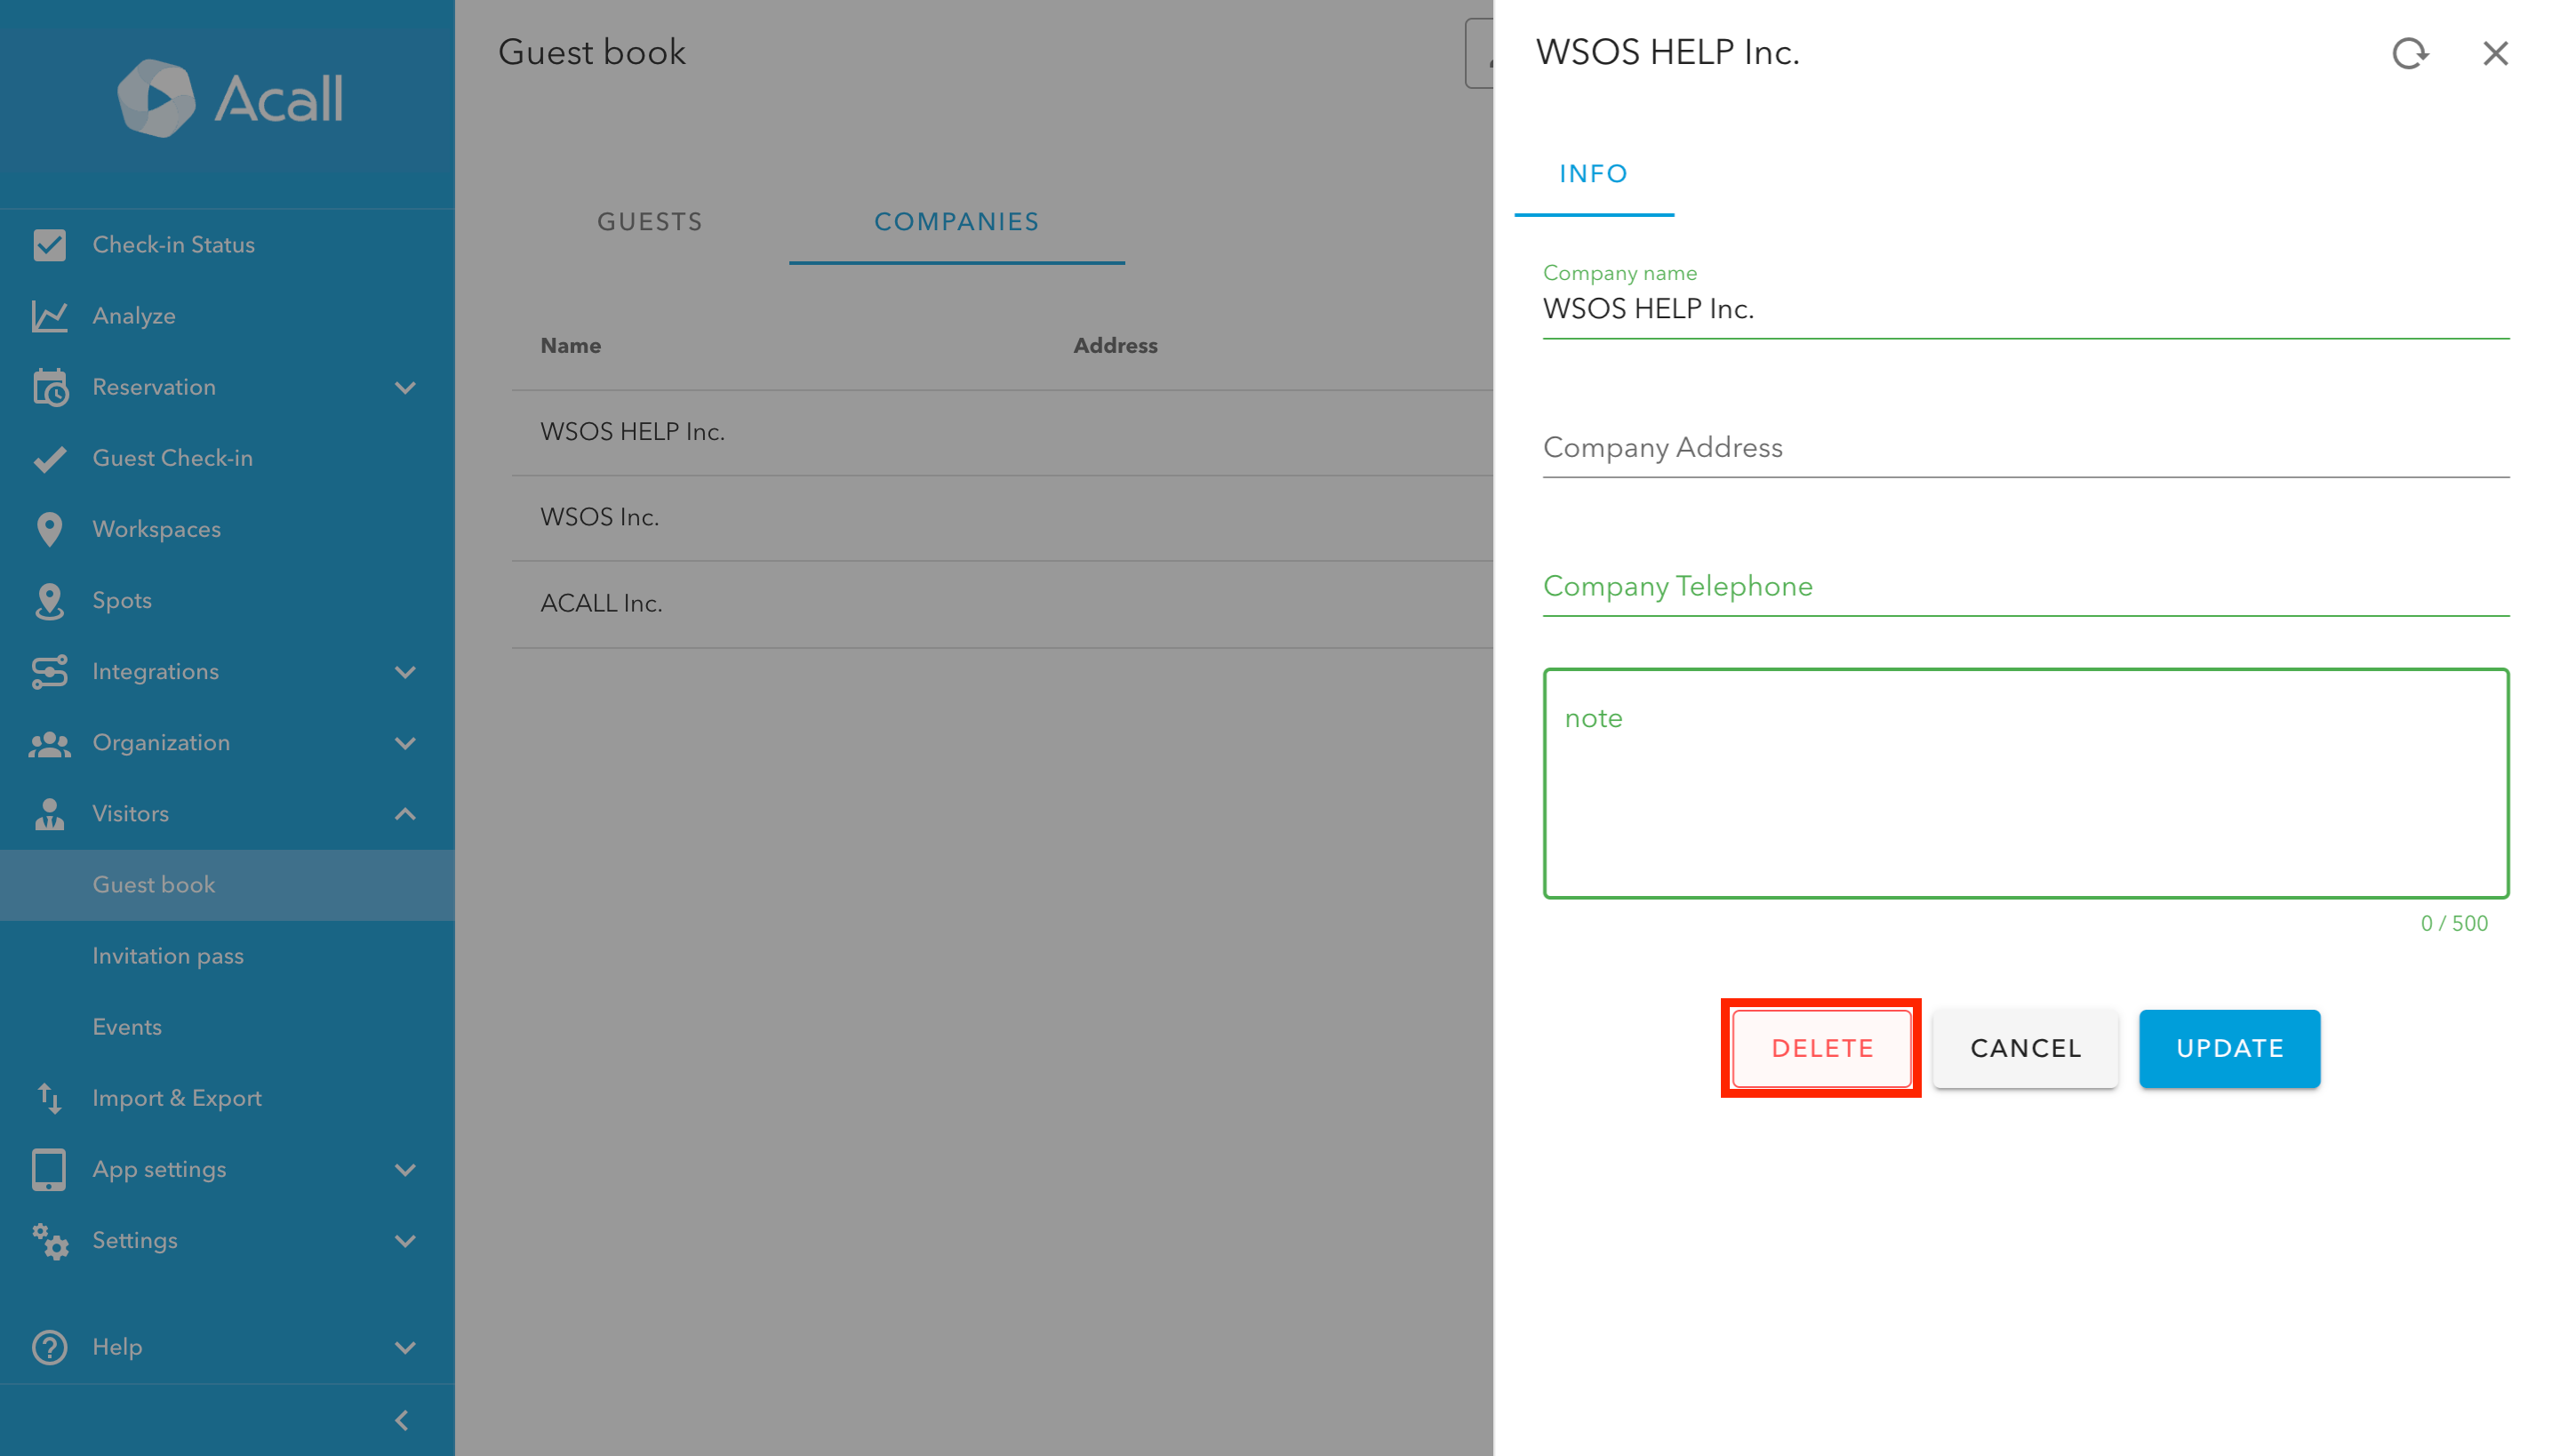Open Check-in Status page icon
2560x1456 pixels.
(49, 245)
